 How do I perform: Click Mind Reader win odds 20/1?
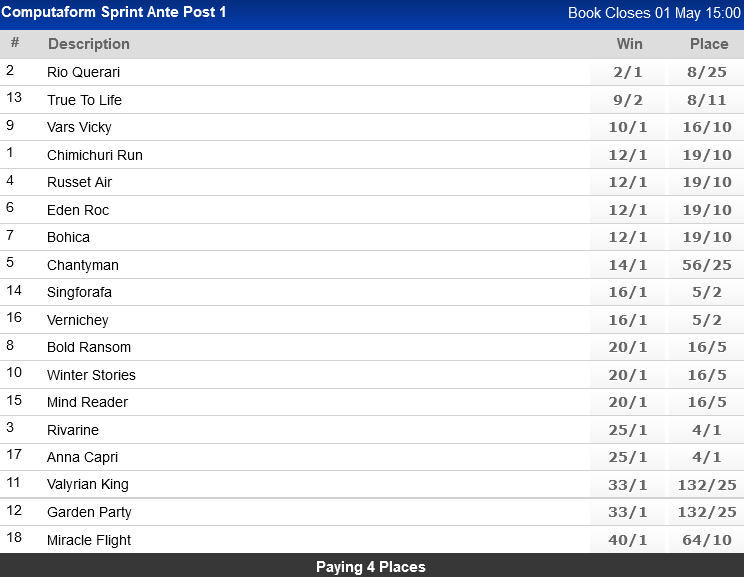click(x=629, y=402)
